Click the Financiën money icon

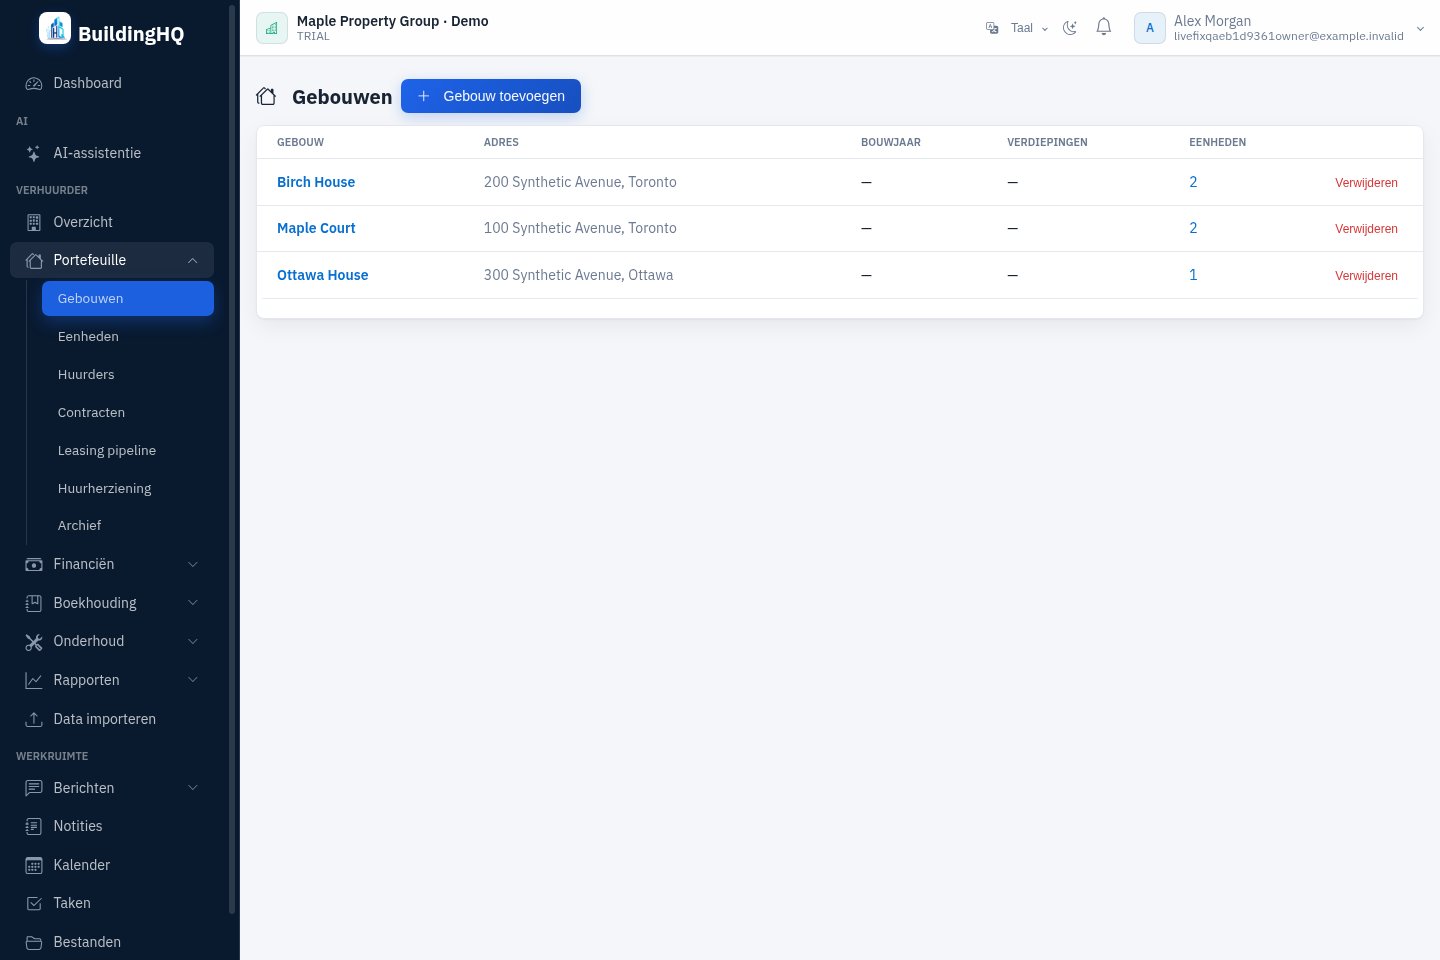(x=34, y=565)
